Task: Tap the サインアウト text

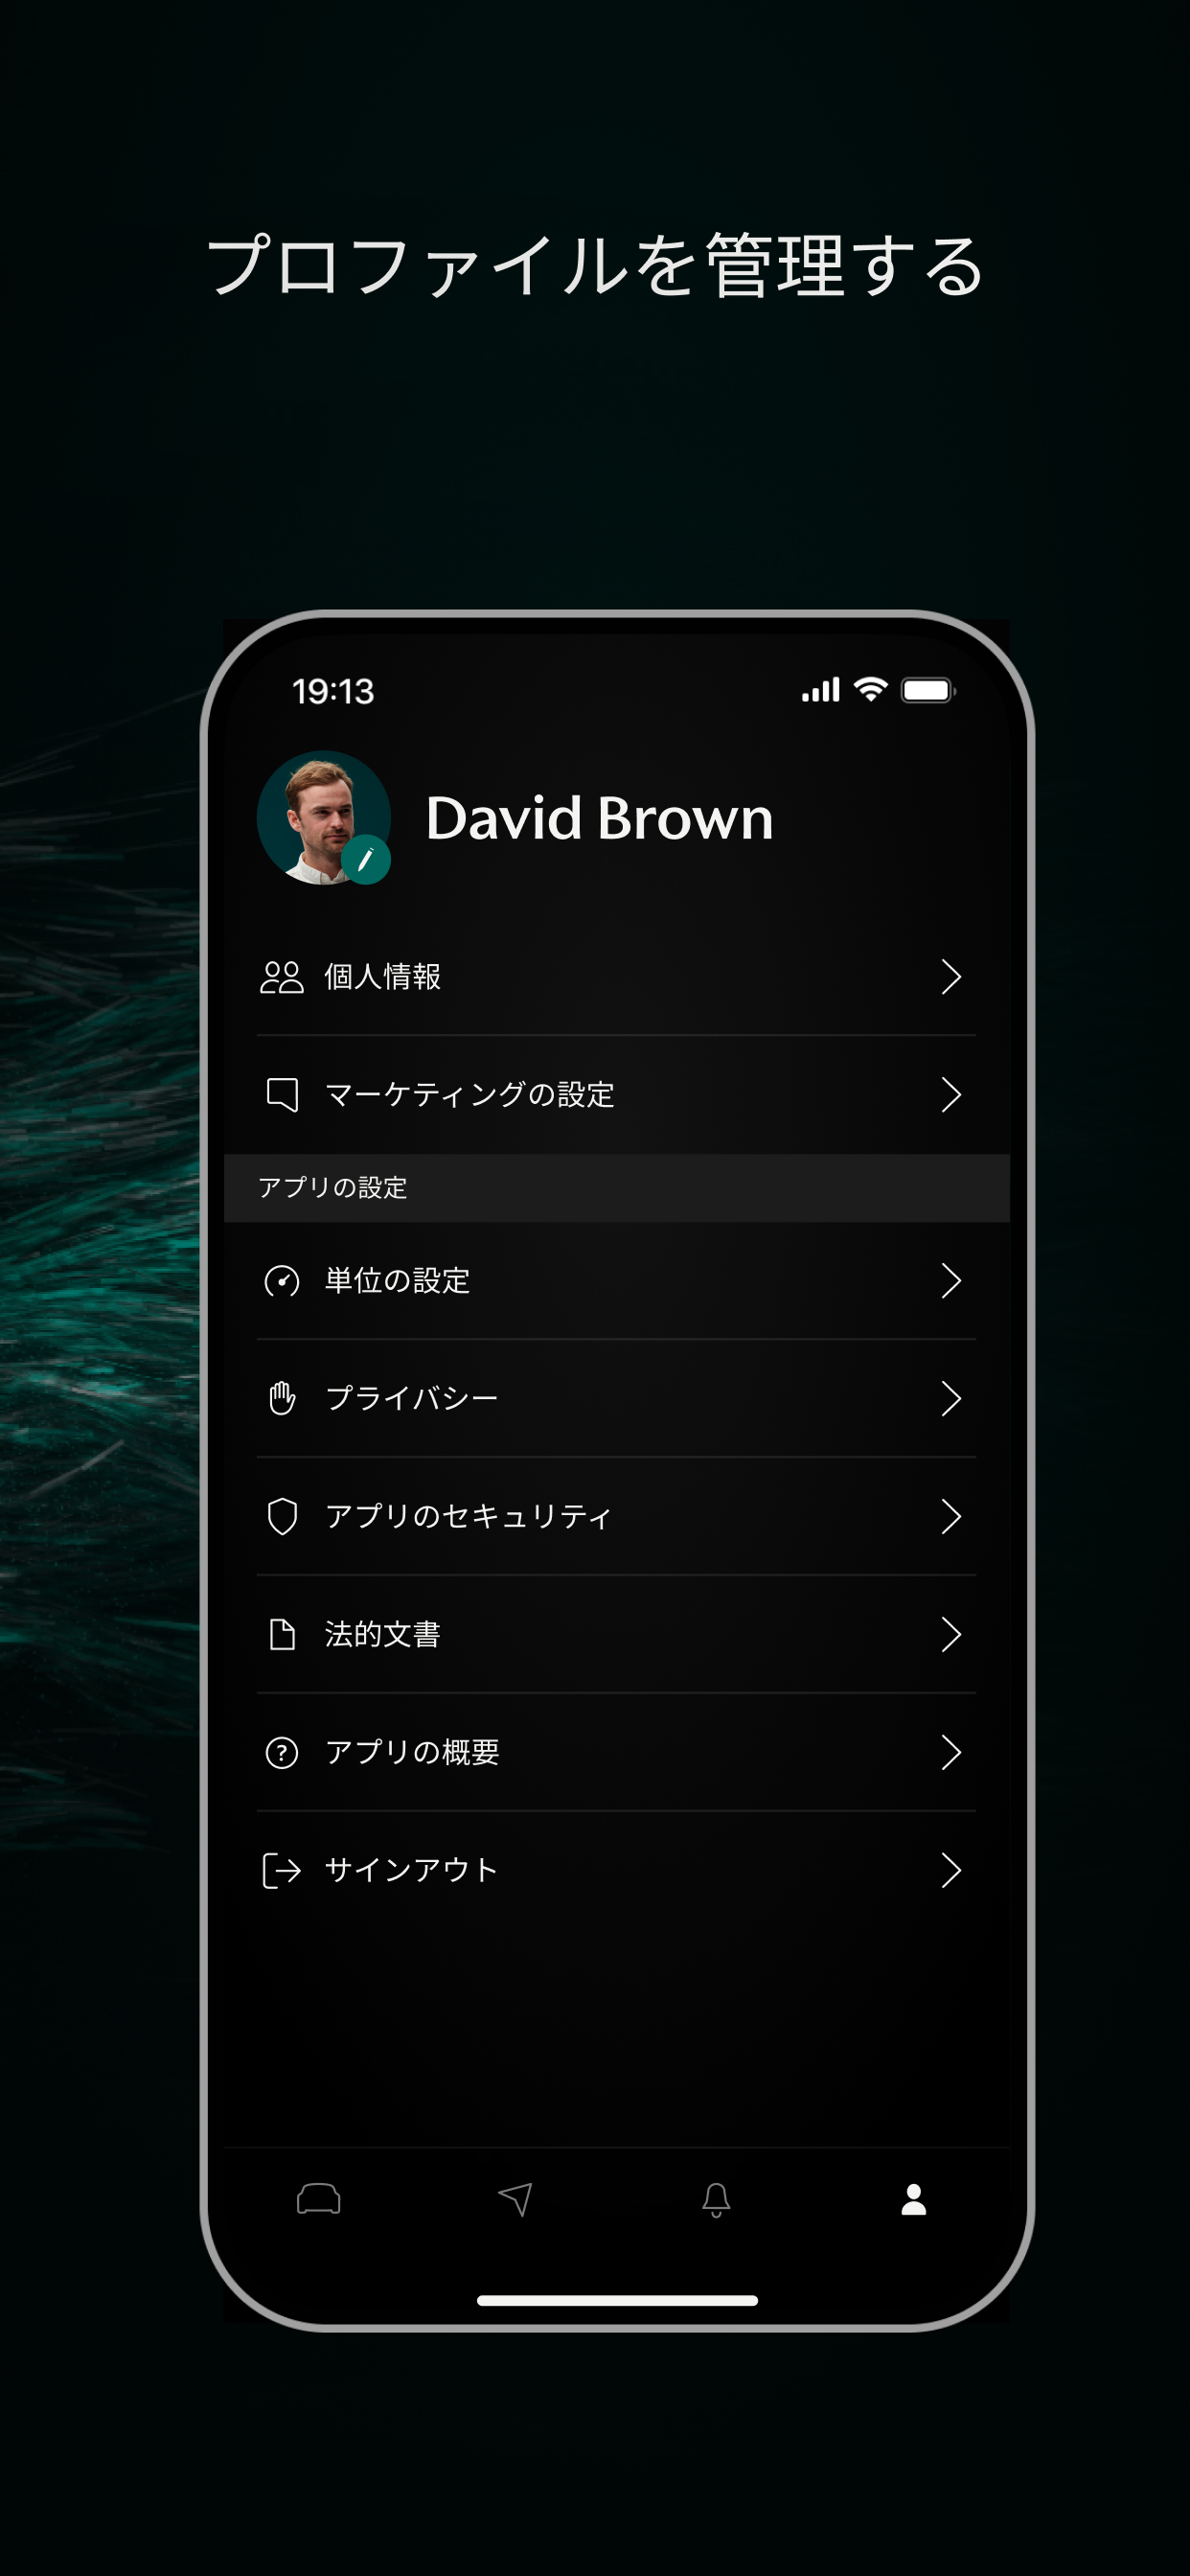Action: pos(411,1870)
